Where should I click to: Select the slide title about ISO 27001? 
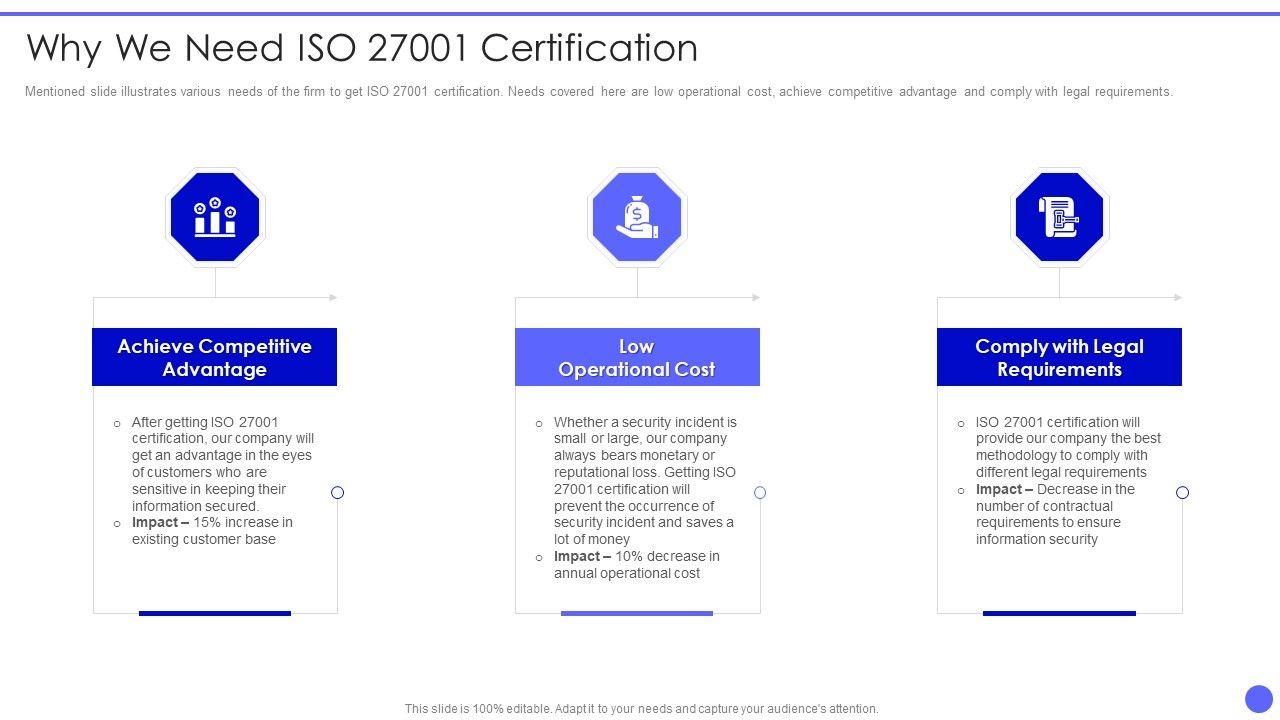[362, 48]
